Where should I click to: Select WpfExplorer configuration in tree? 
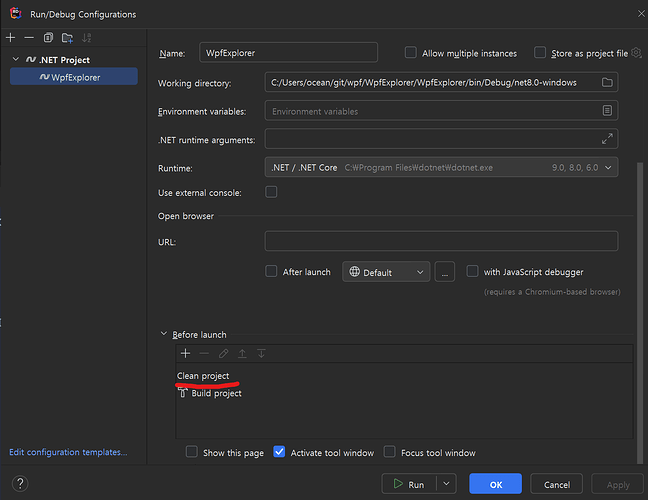(x=76, y=77)
